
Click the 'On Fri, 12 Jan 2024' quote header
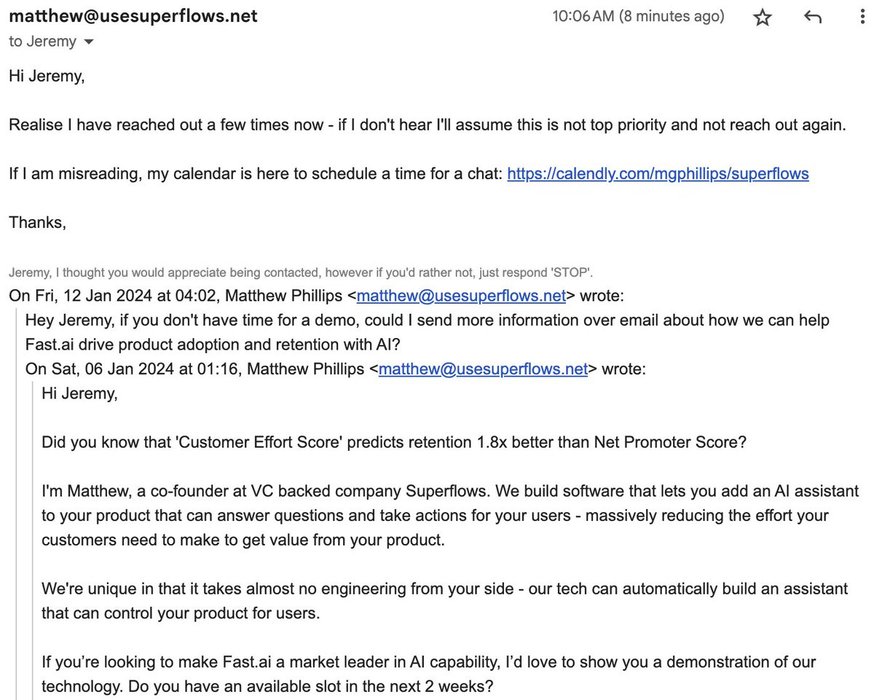(x=170, y=295)
